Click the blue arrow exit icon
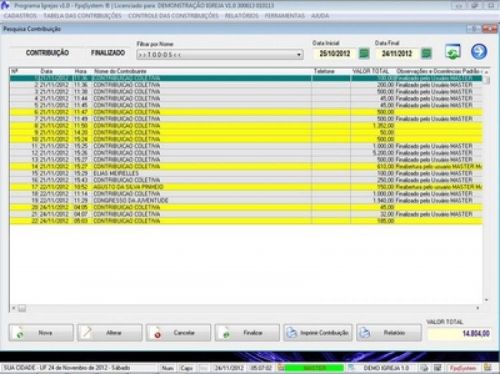 (479, 52)
